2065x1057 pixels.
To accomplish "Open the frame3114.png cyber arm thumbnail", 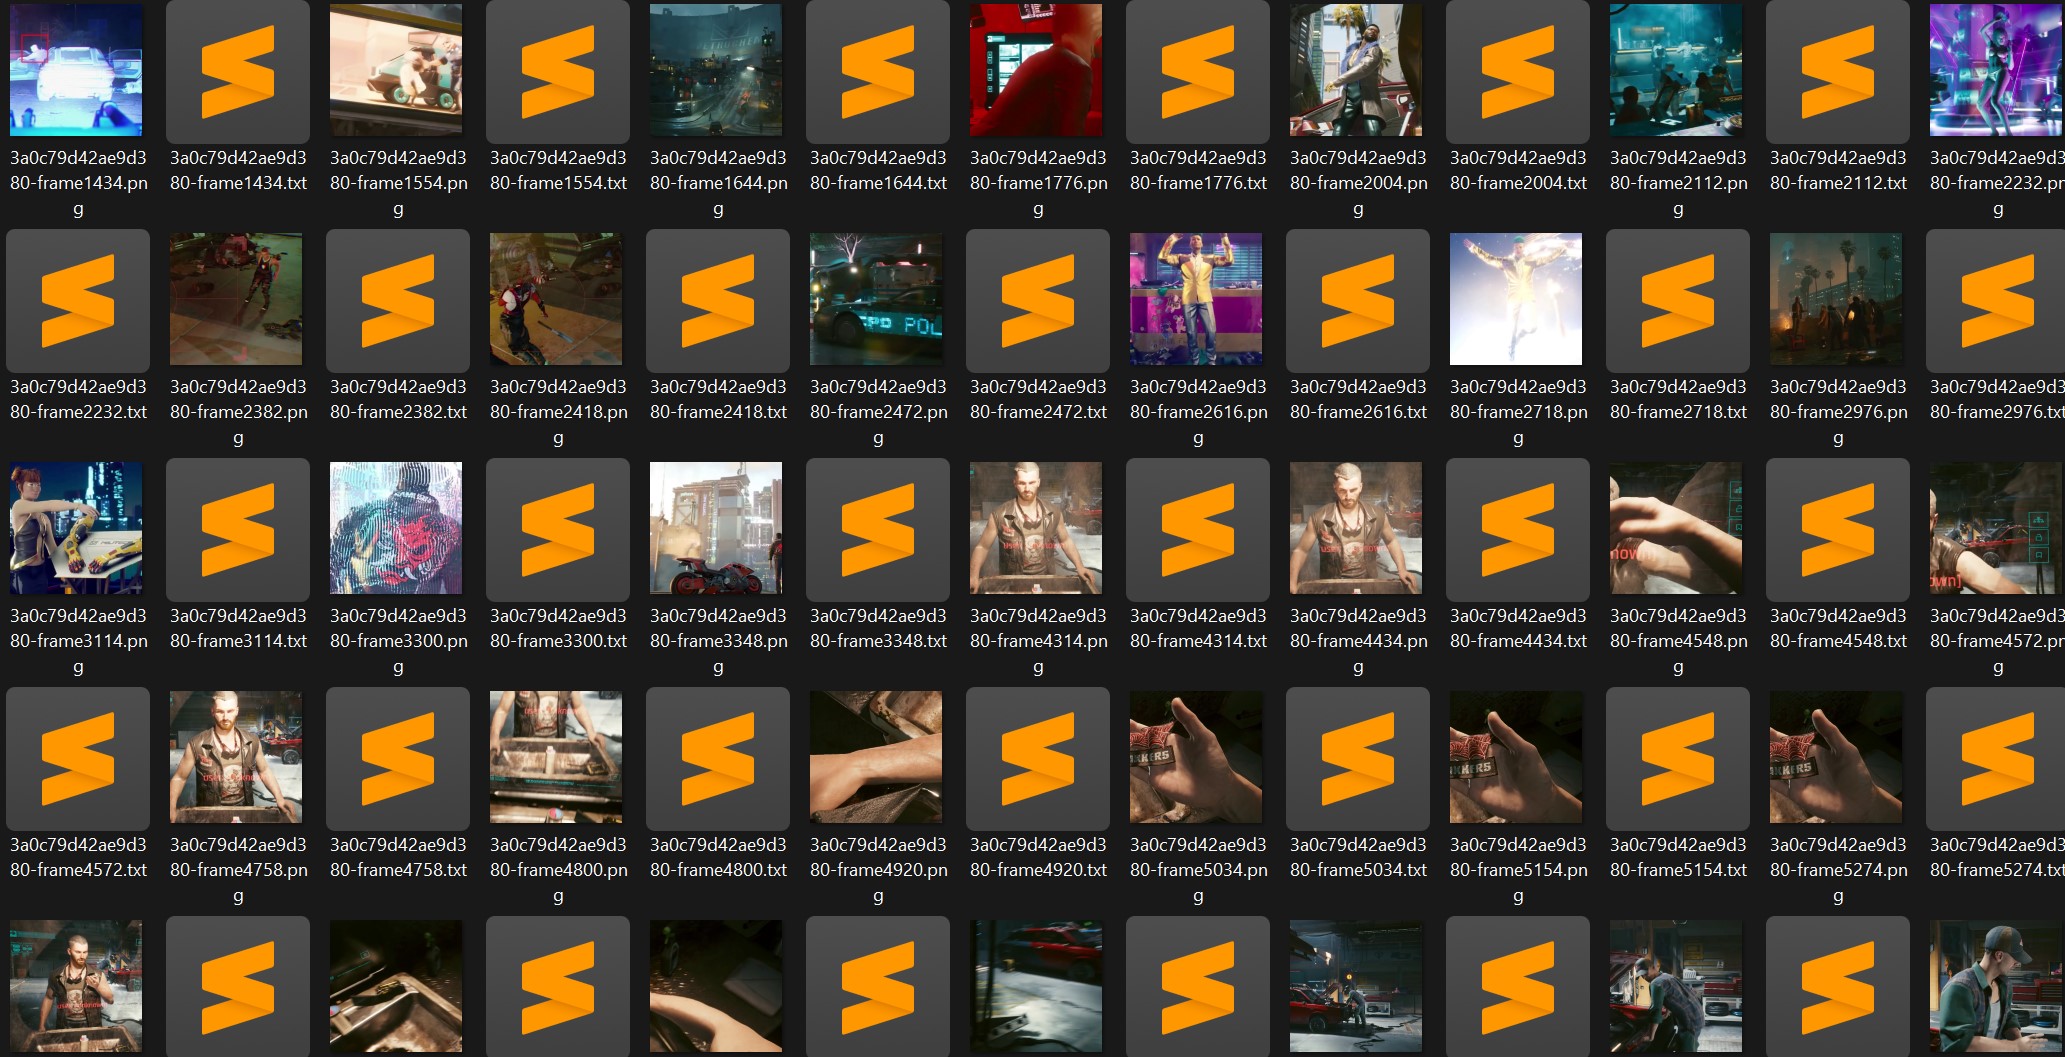I will pos(76,528).
